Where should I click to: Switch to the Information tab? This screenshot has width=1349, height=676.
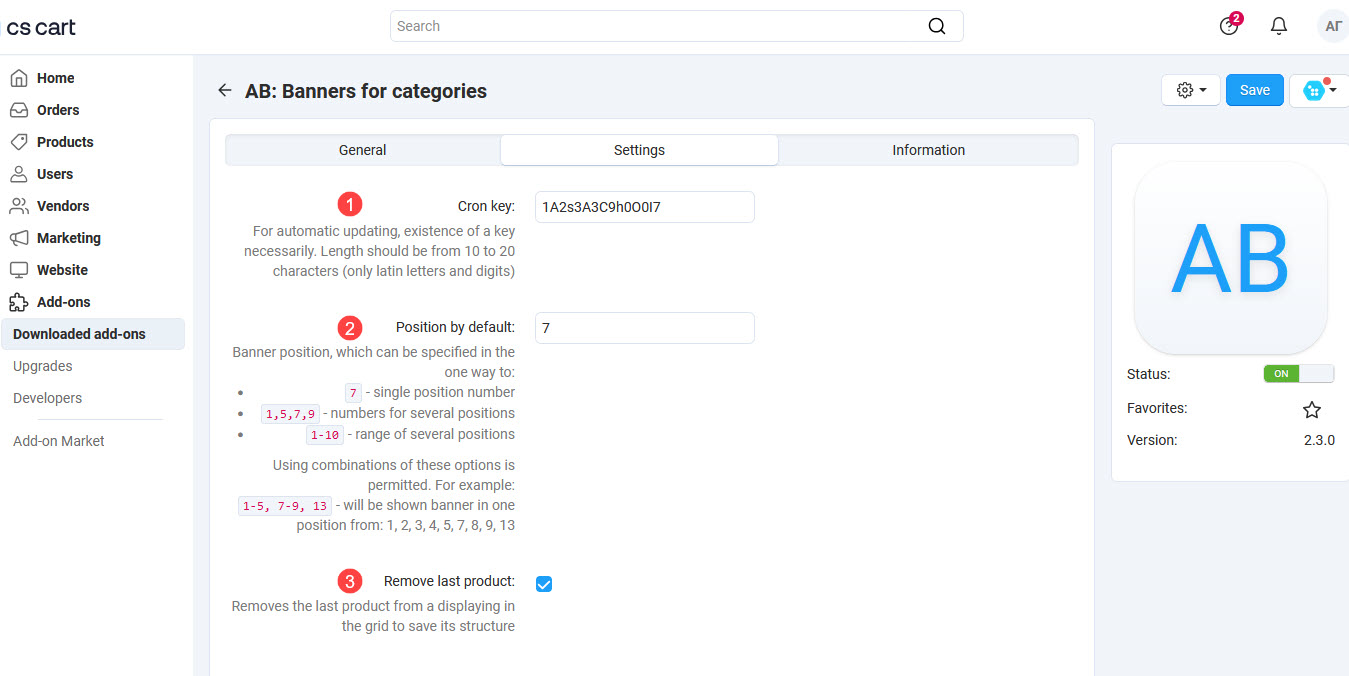(927, 149)
